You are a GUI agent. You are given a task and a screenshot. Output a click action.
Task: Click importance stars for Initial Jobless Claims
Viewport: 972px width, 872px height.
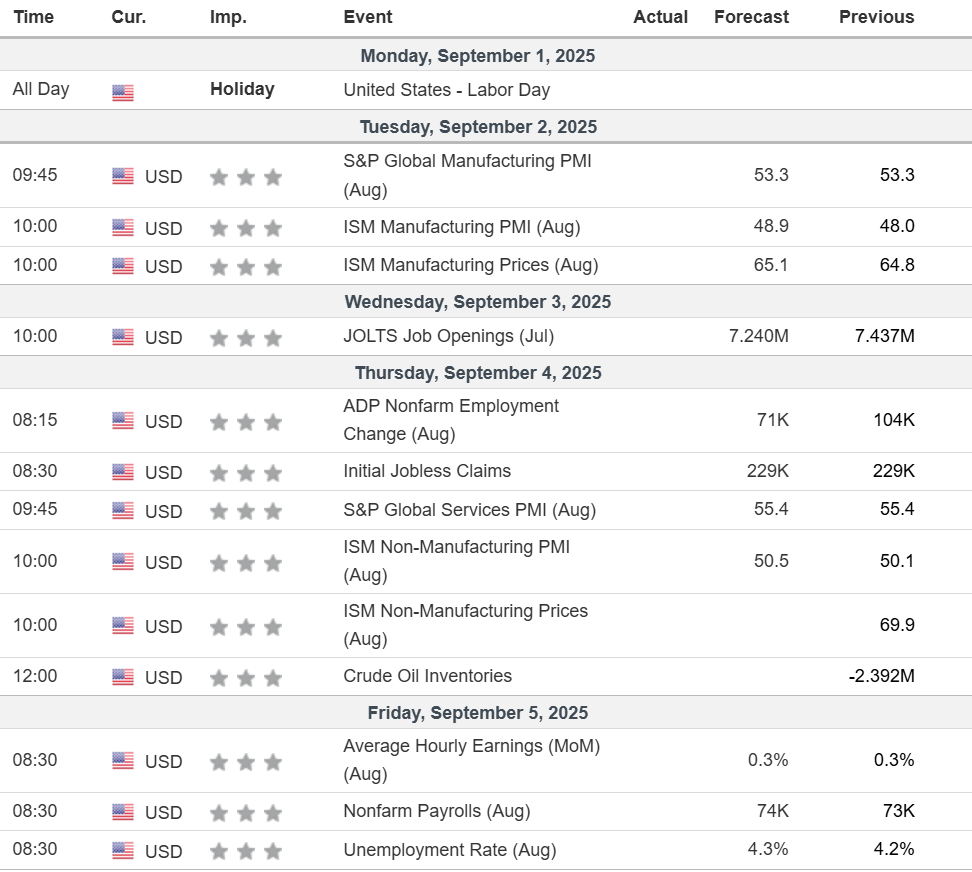tap(246, 473)
